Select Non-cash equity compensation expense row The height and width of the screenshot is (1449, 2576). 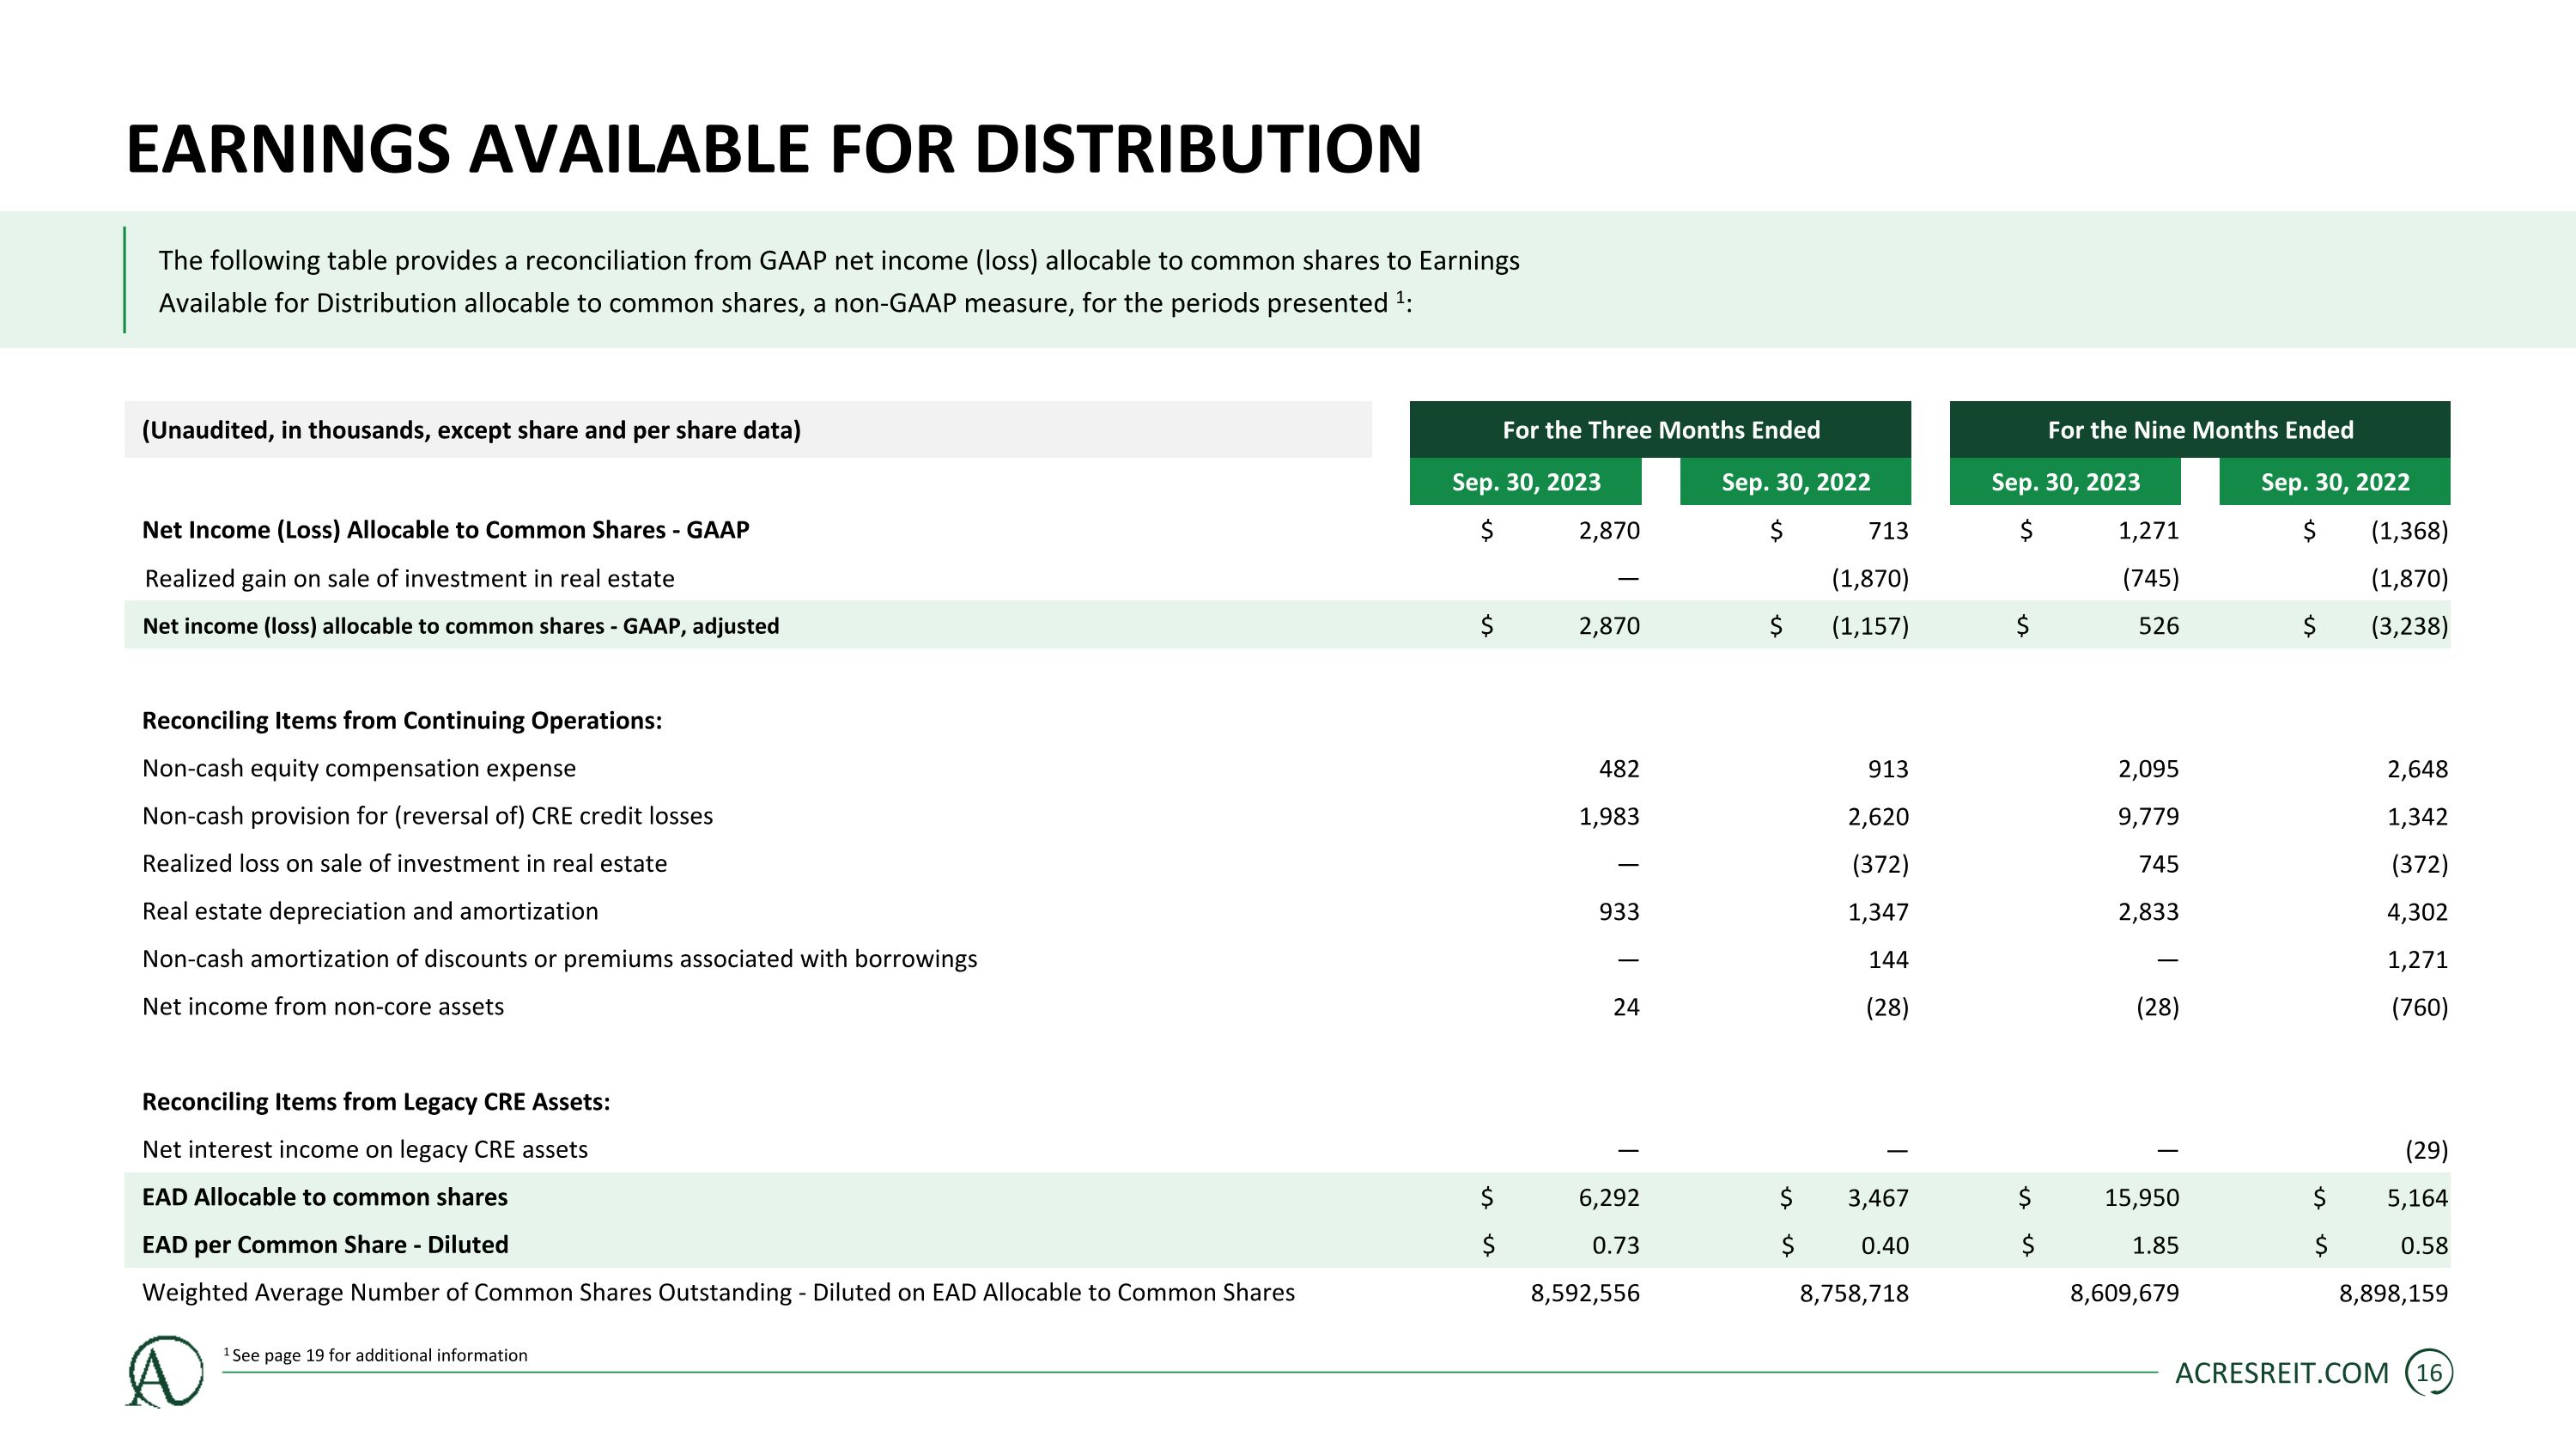click(1287, 768)
